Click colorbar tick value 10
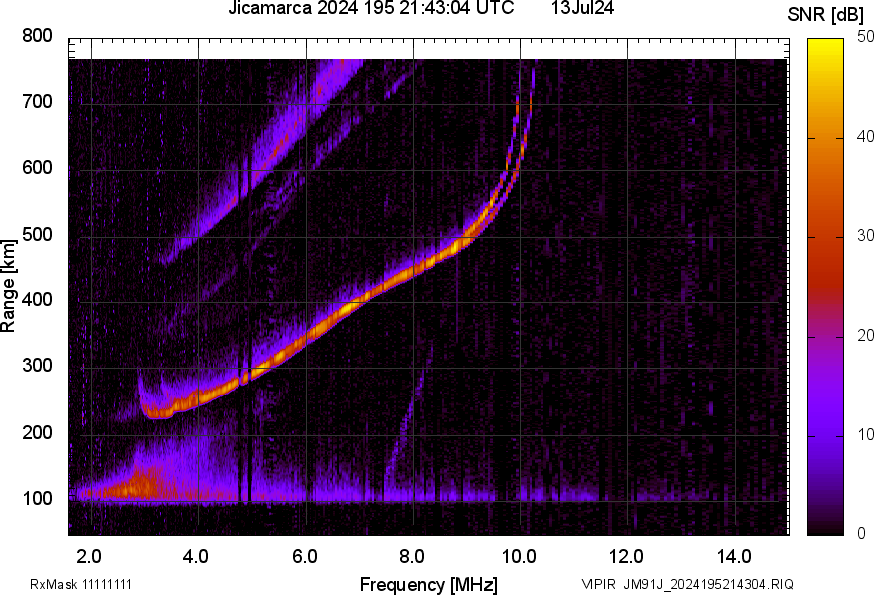Image resolution: width=874 pixels, height=595 pixels. [x=865, y=434]
